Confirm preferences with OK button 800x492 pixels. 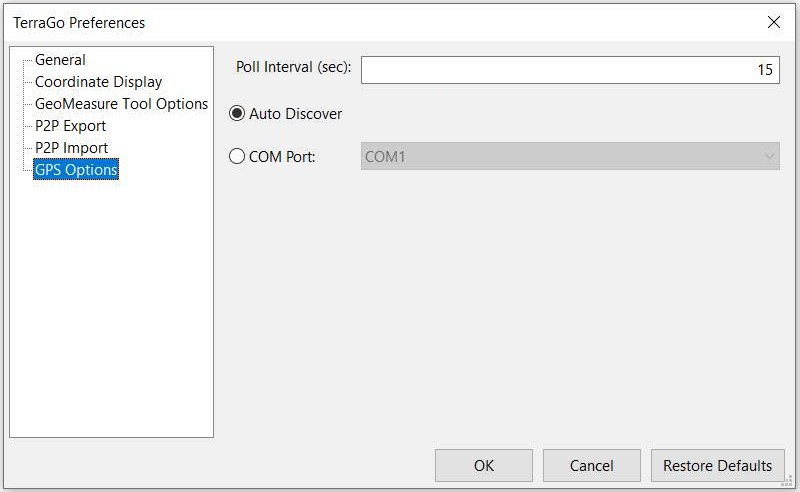pyautogui.click(x=484, y=465)
